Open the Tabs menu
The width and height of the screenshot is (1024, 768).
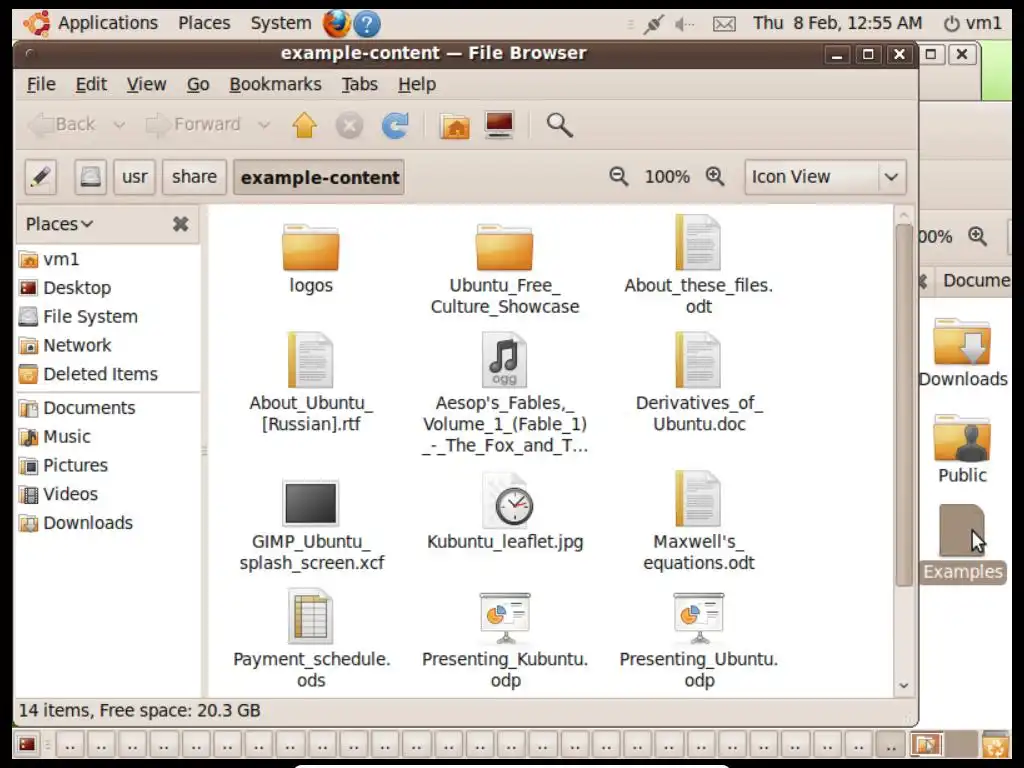359,84
